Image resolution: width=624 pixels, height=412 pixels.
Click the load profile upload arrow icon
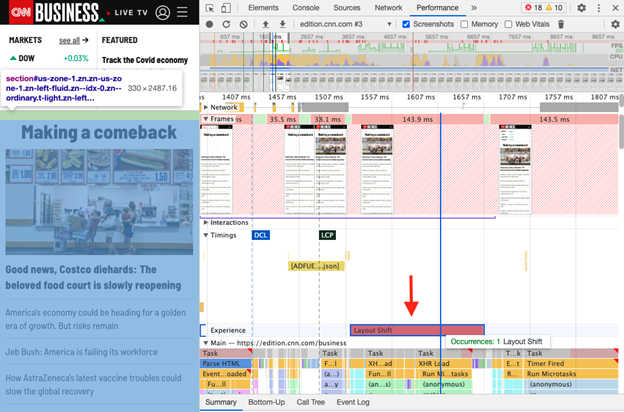266,24
